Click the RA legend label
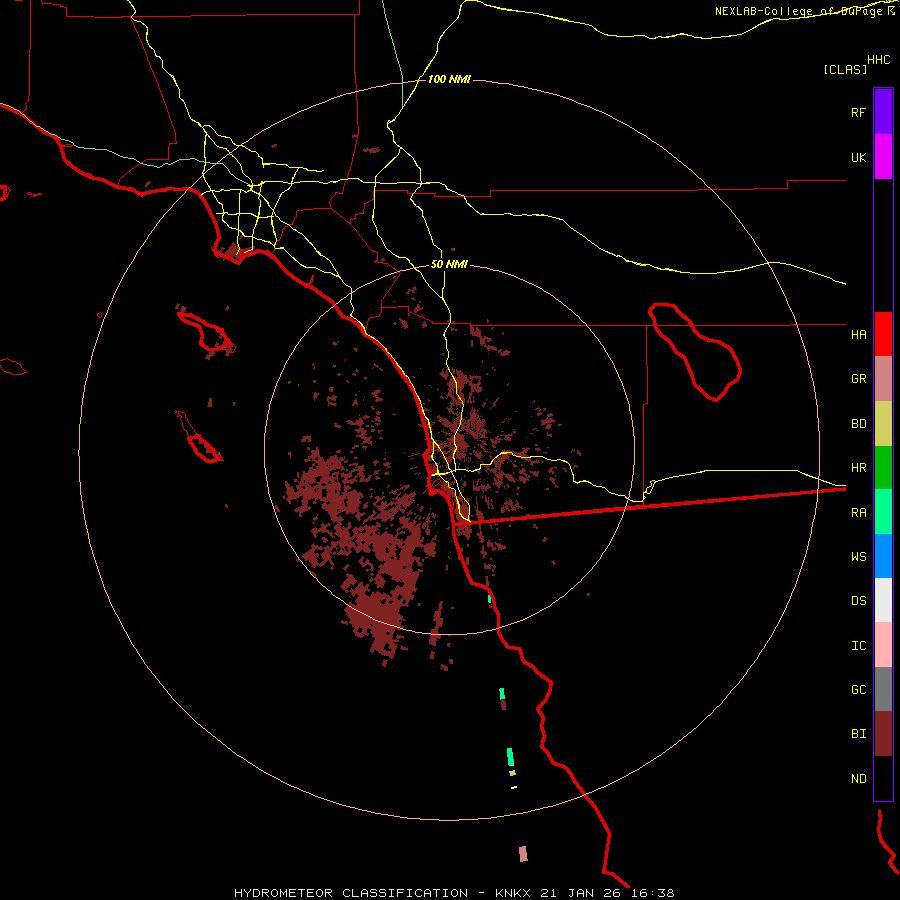The width and height of the screenshot is (900, 900). (x=858, y=513)
